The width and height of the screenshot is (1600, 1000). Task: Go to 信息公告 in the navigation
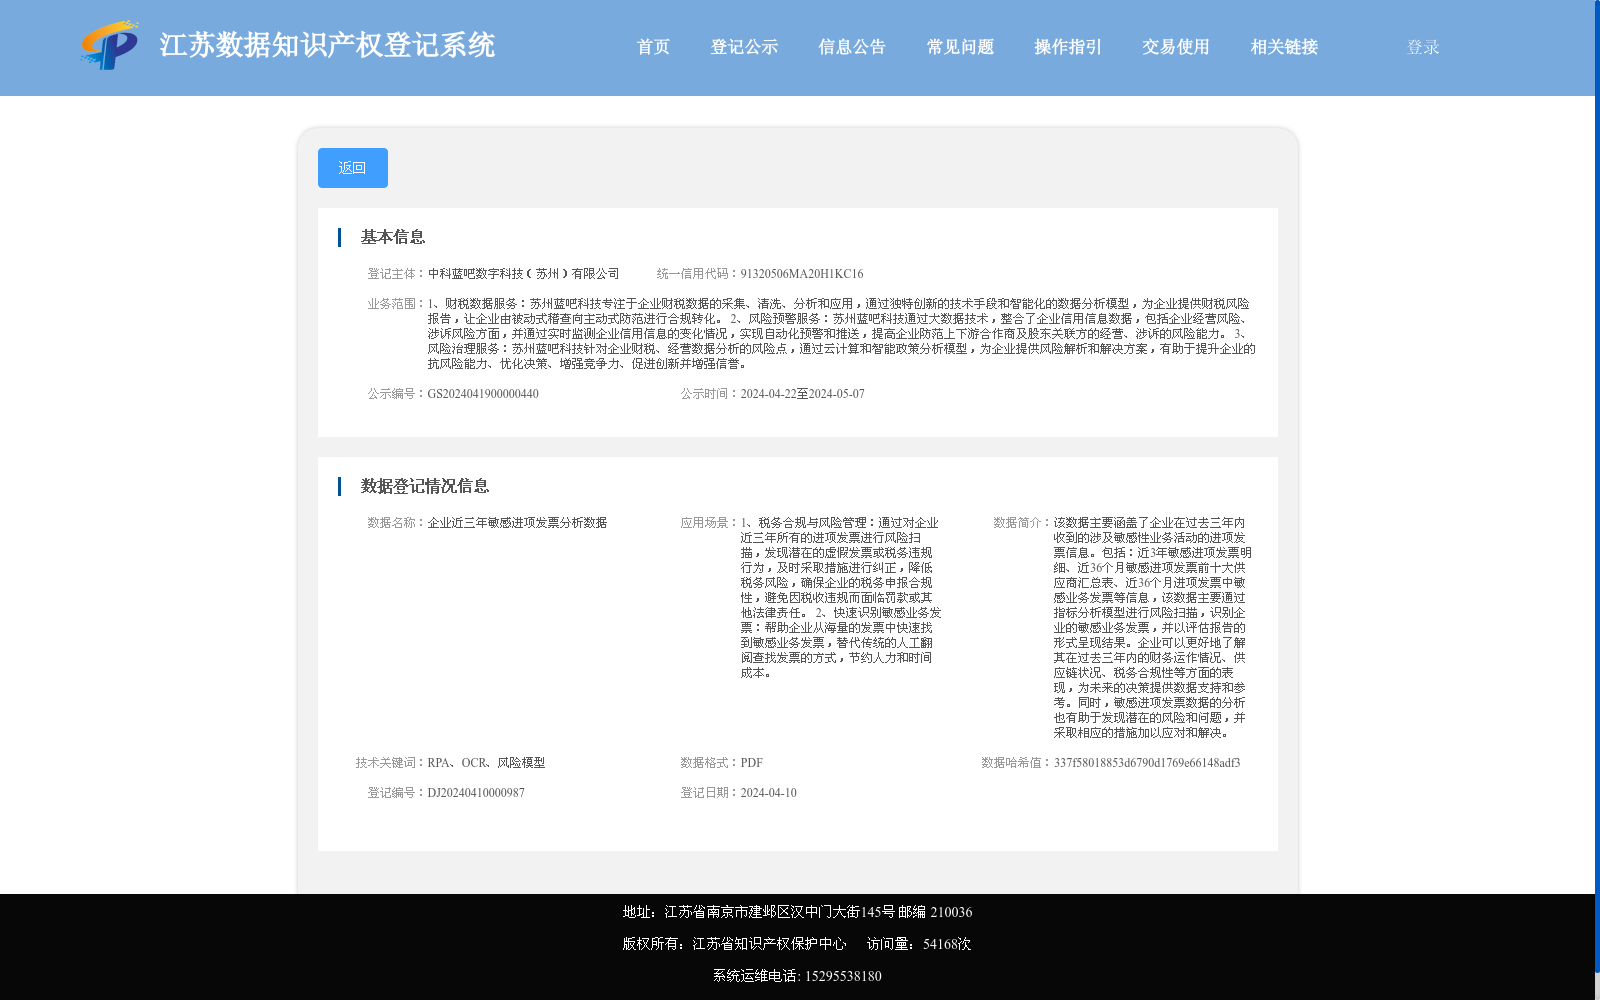pos(852,47)
